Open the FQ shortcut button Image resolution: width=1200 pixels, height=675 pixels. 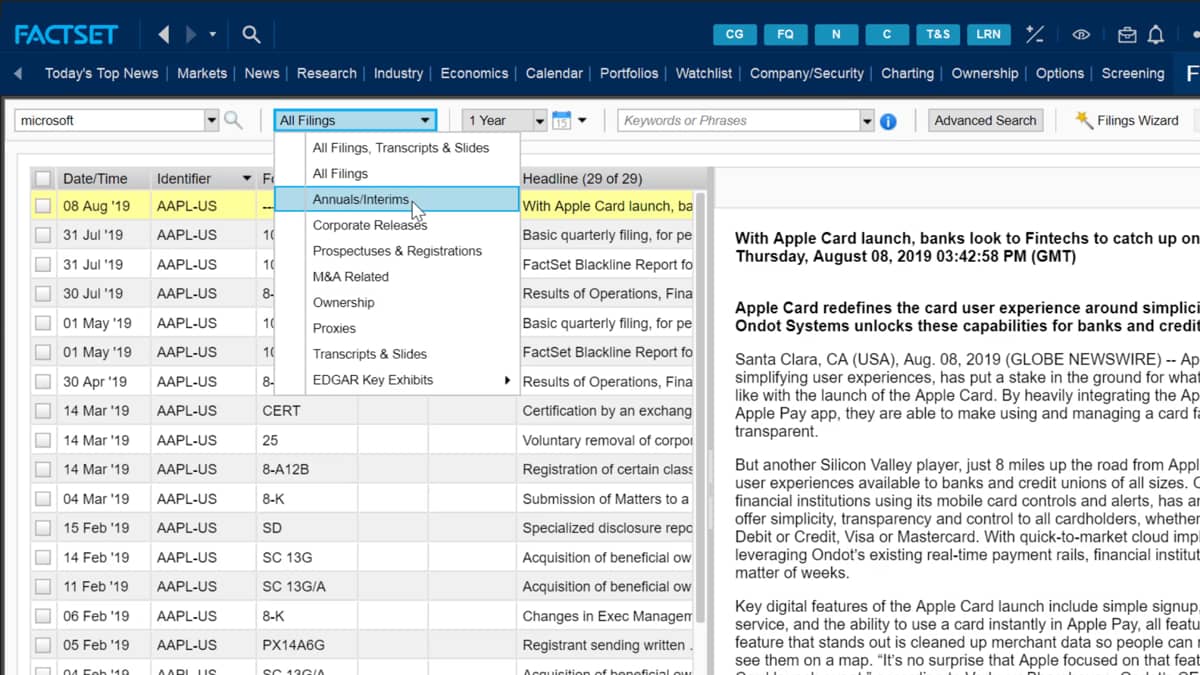[785, 34]
